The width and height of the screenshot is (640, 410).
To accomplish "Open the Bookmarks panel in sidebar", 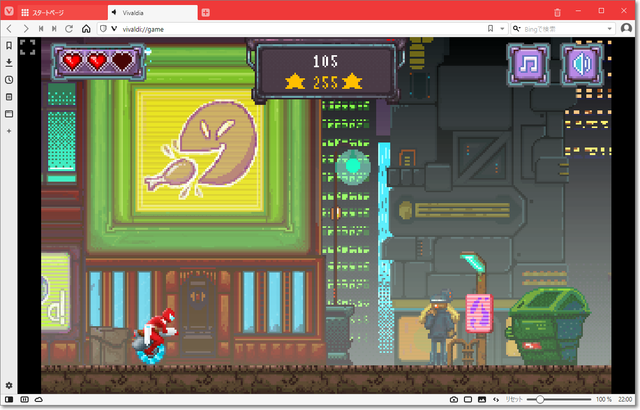I will pos(9,46).
